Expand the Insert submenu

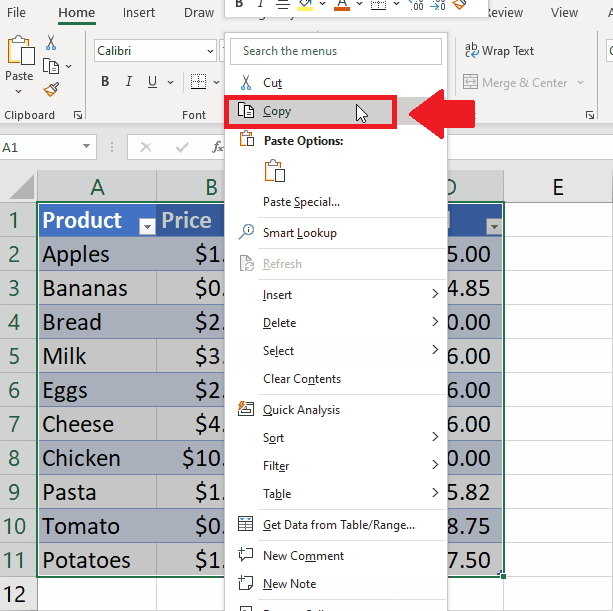pos(277,295)
